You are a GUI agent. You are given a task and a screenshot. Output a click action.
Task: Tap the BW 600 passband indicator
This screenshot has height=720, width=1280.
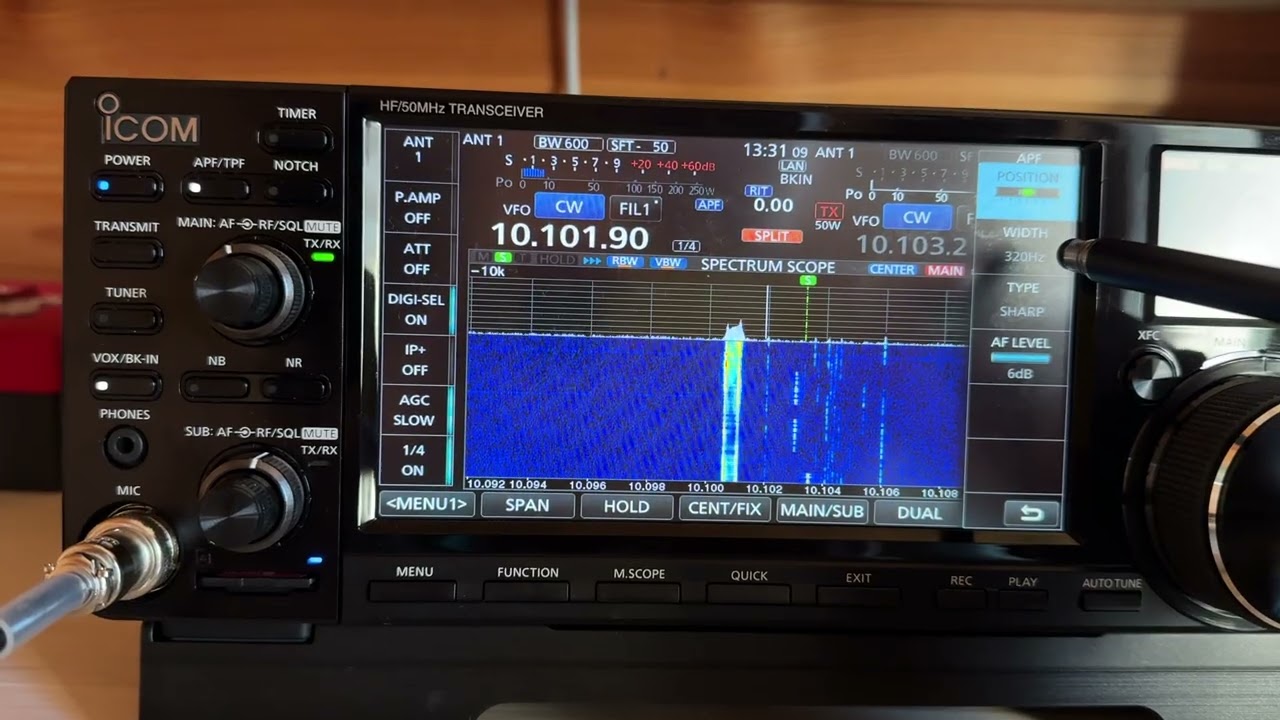pos(568,143)
